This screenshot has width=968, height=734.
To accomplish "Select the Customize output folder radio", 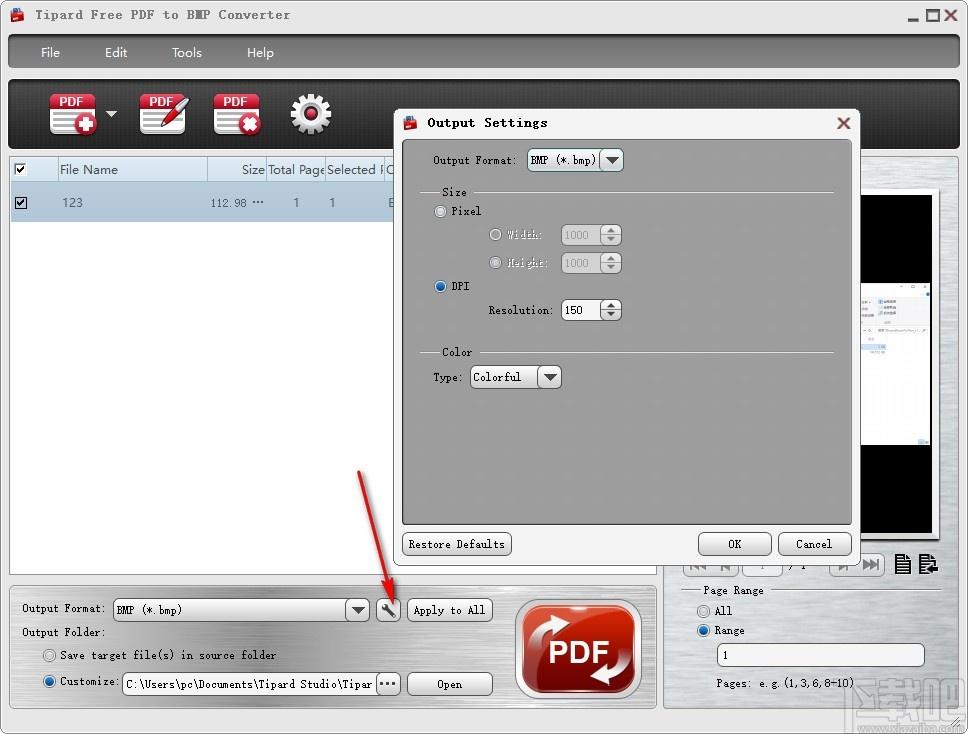I will coord(49,682).
